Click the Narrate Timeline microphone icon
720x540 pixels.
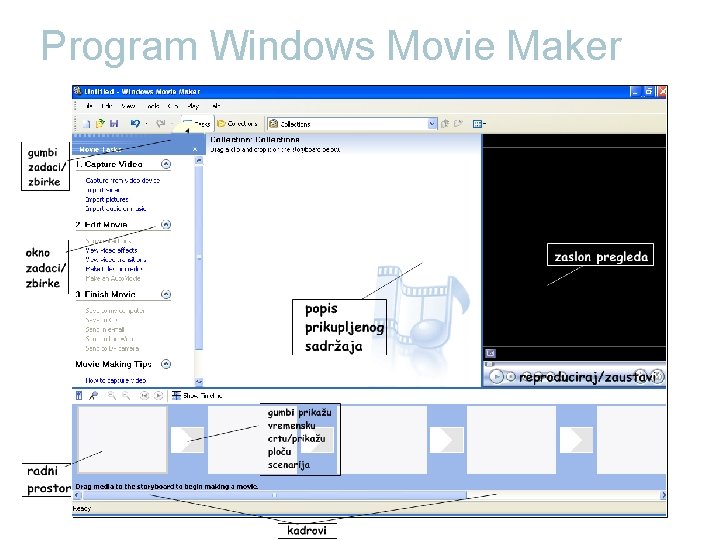[x=94, y=395]
